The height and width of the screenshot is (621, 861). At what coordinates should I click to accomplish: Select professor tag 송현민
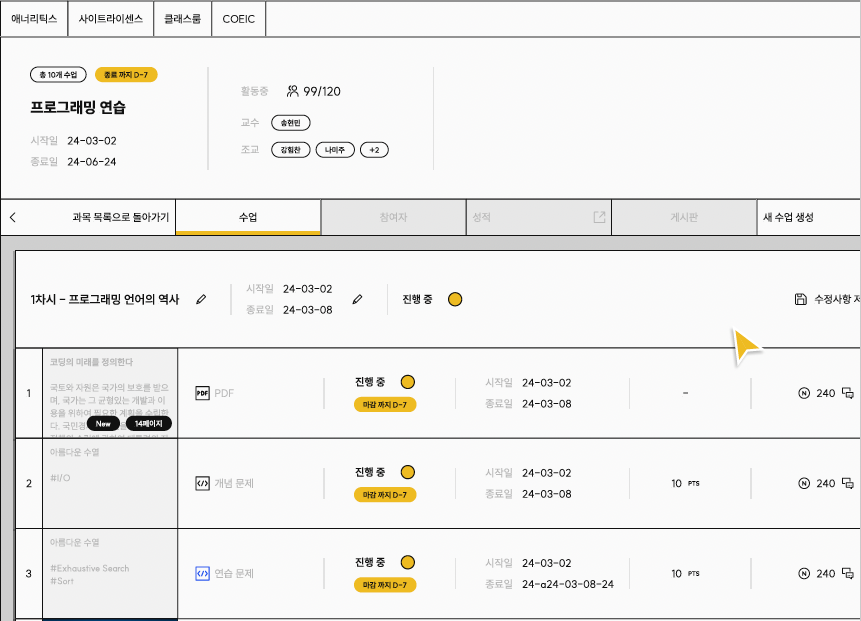pos(290,123)
